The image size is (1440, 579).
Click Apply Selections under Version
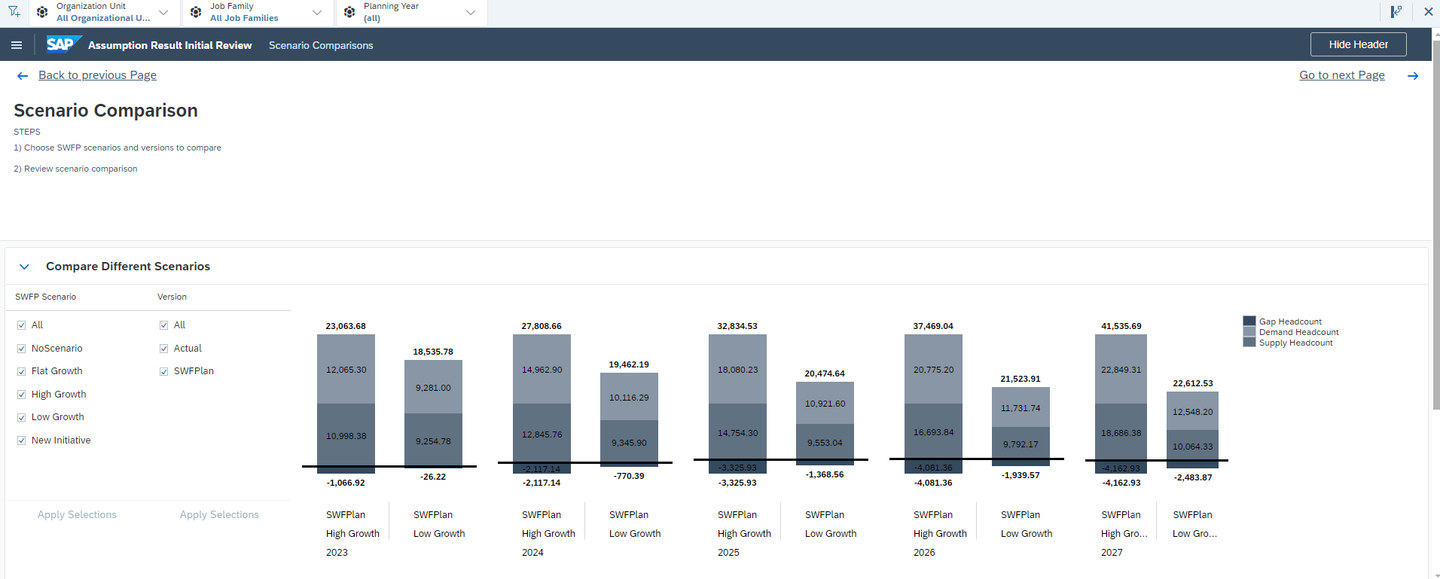click(x=219, y=515)
